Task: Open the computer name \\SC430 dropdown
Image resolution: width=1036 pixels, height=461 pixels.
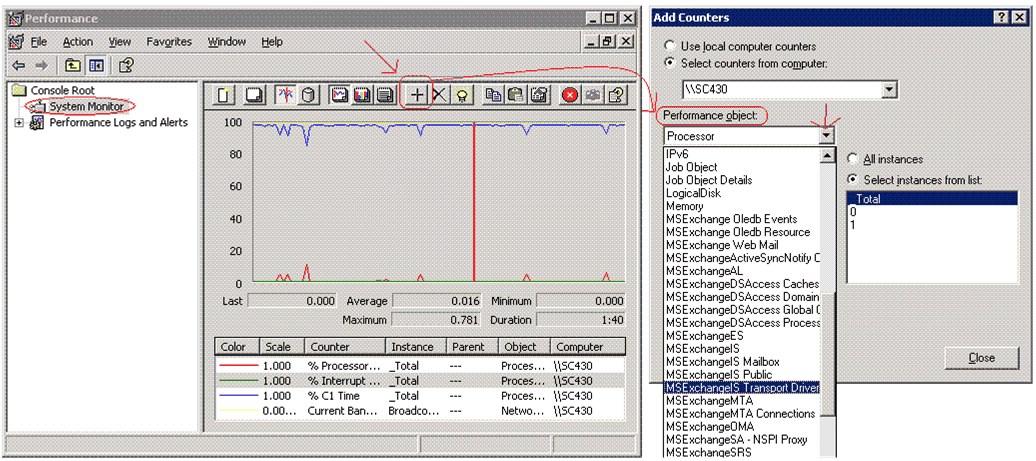Action: coord(889,90)
